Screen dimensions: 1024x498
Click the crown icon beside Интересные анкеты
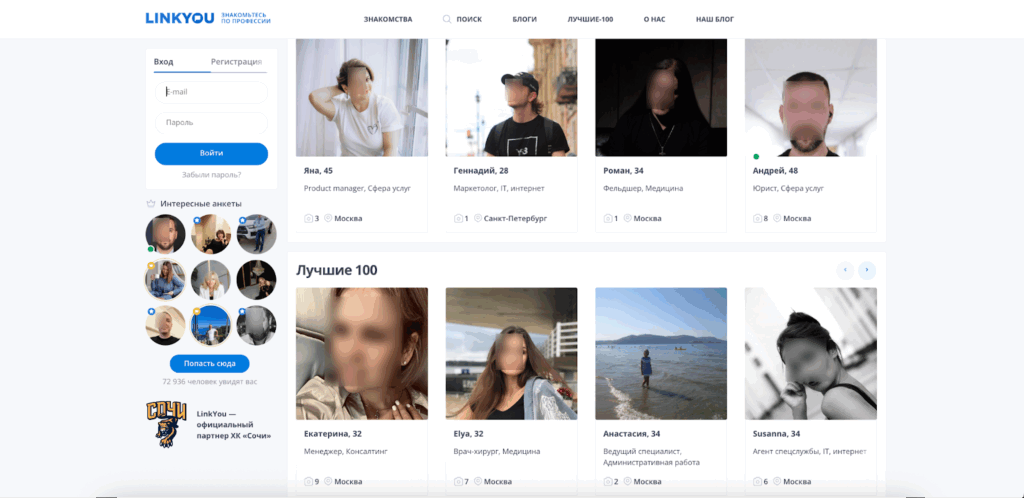151,203
